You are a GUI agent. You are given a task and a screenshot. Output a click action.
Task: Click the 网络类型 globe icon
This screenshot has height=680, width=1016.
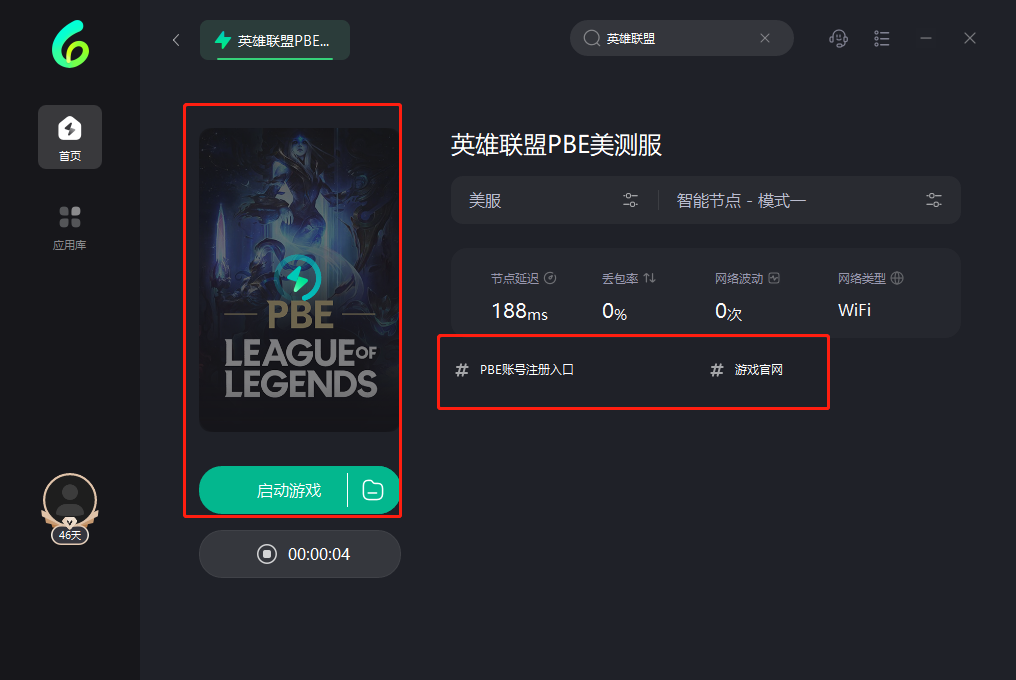click(897, 278)
